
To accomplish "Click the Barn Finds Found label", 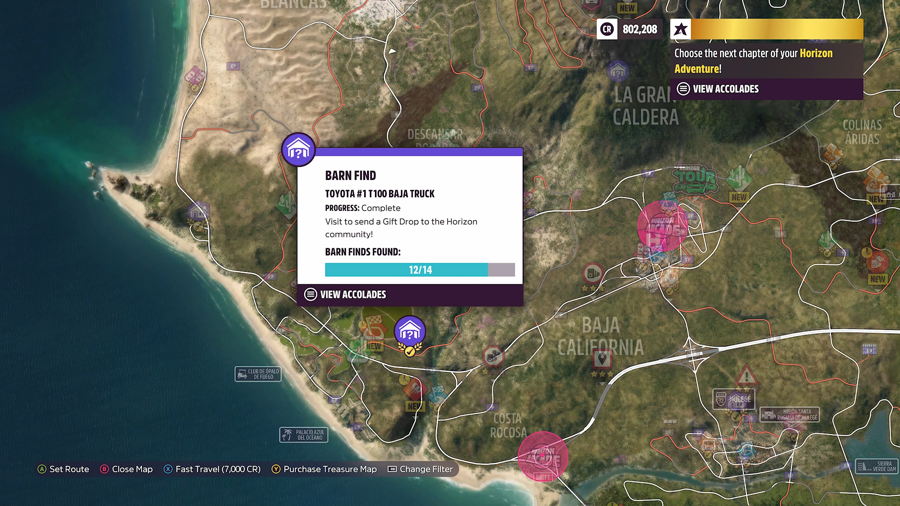I will [363, 252].
